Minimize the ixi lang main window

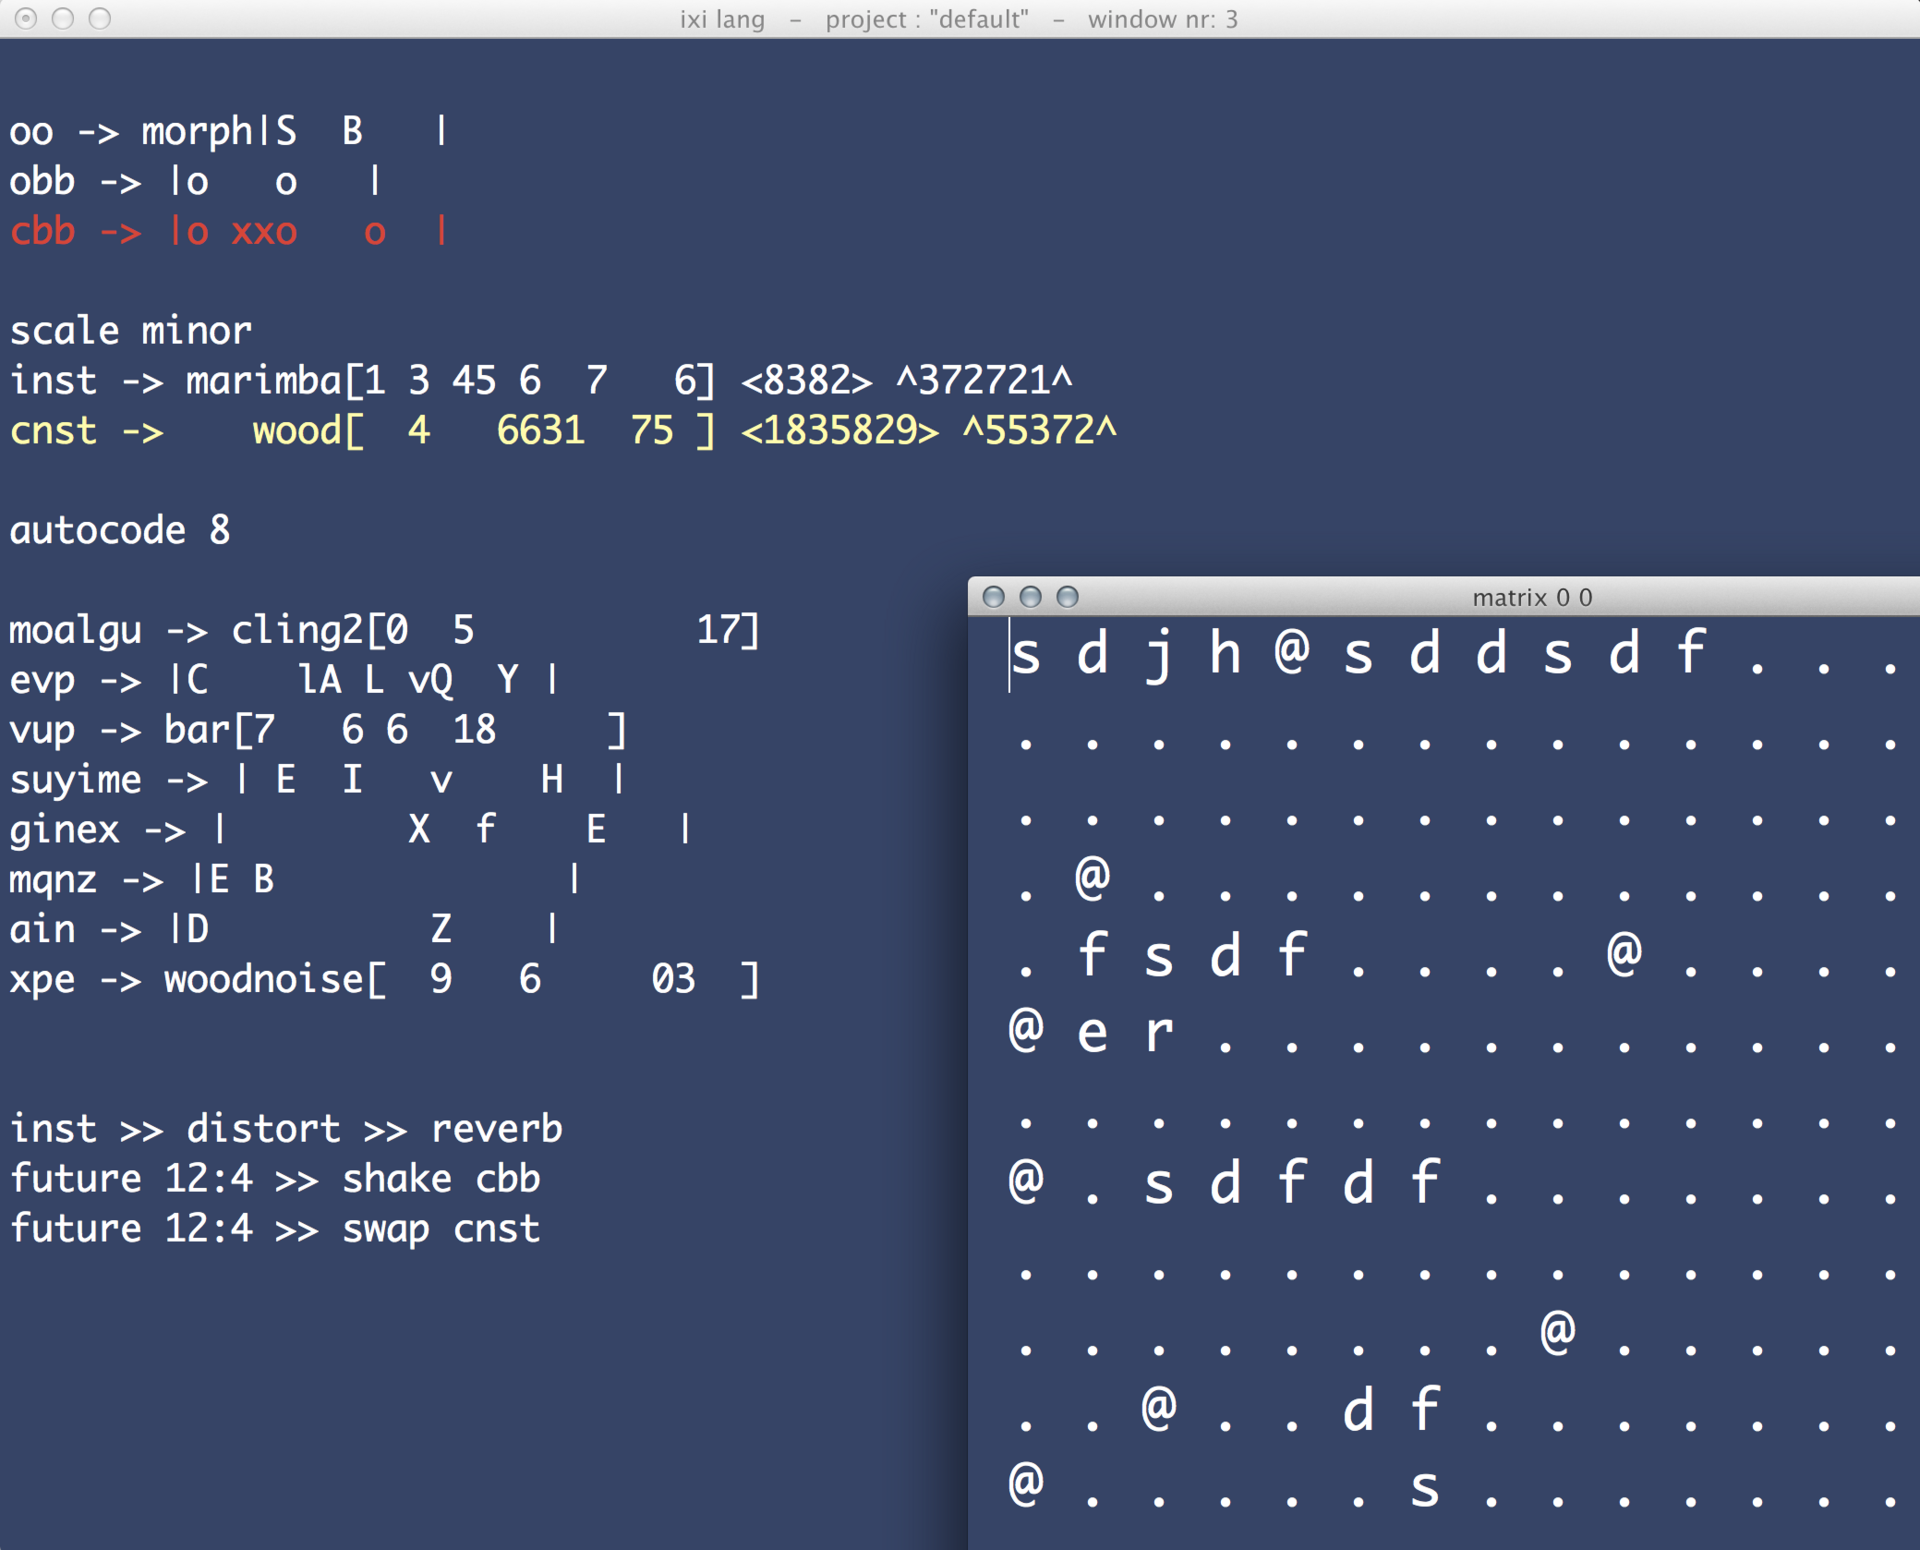click(x=63, y=18)
